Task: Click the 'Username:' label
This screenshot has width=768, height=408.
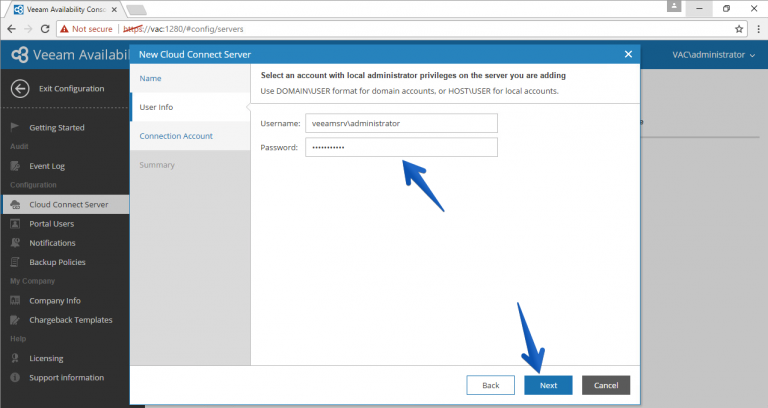Action: (280, 123)
